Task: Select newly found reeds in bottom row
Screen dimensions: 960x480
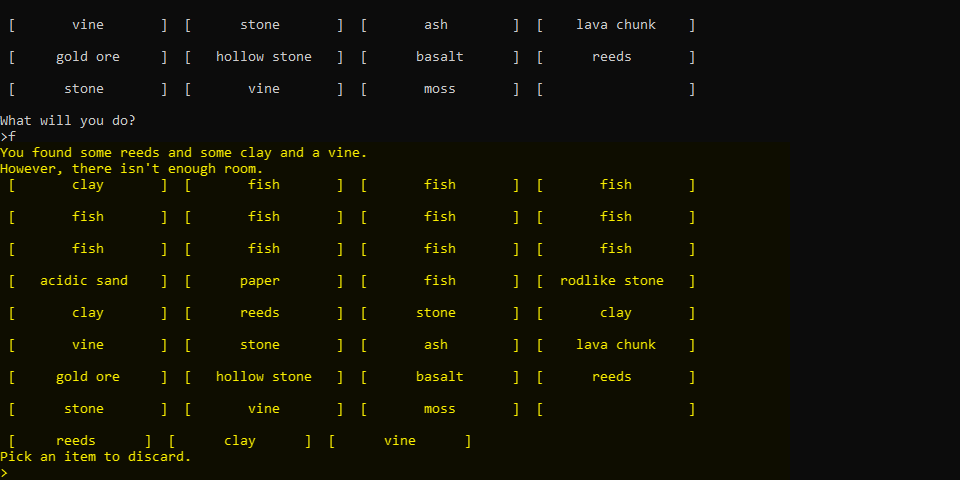Action: 76,441
